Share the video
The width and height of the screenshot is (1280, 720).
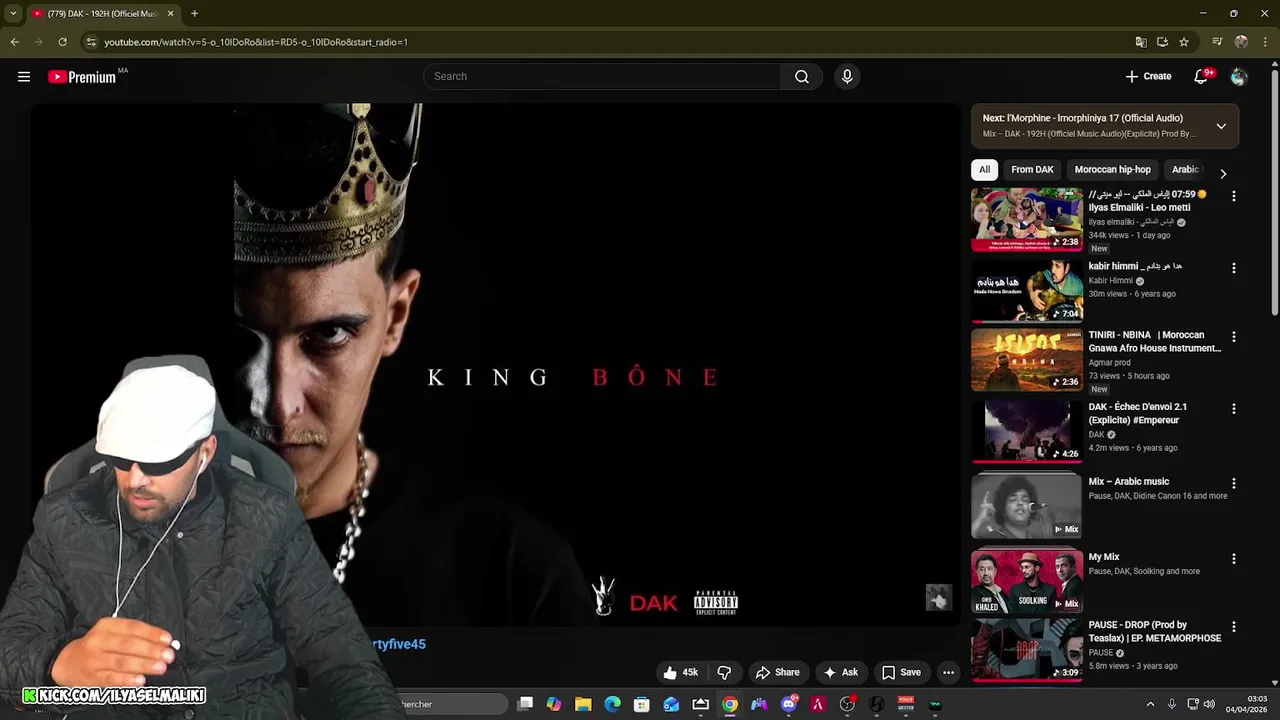[x=777, y=672]
